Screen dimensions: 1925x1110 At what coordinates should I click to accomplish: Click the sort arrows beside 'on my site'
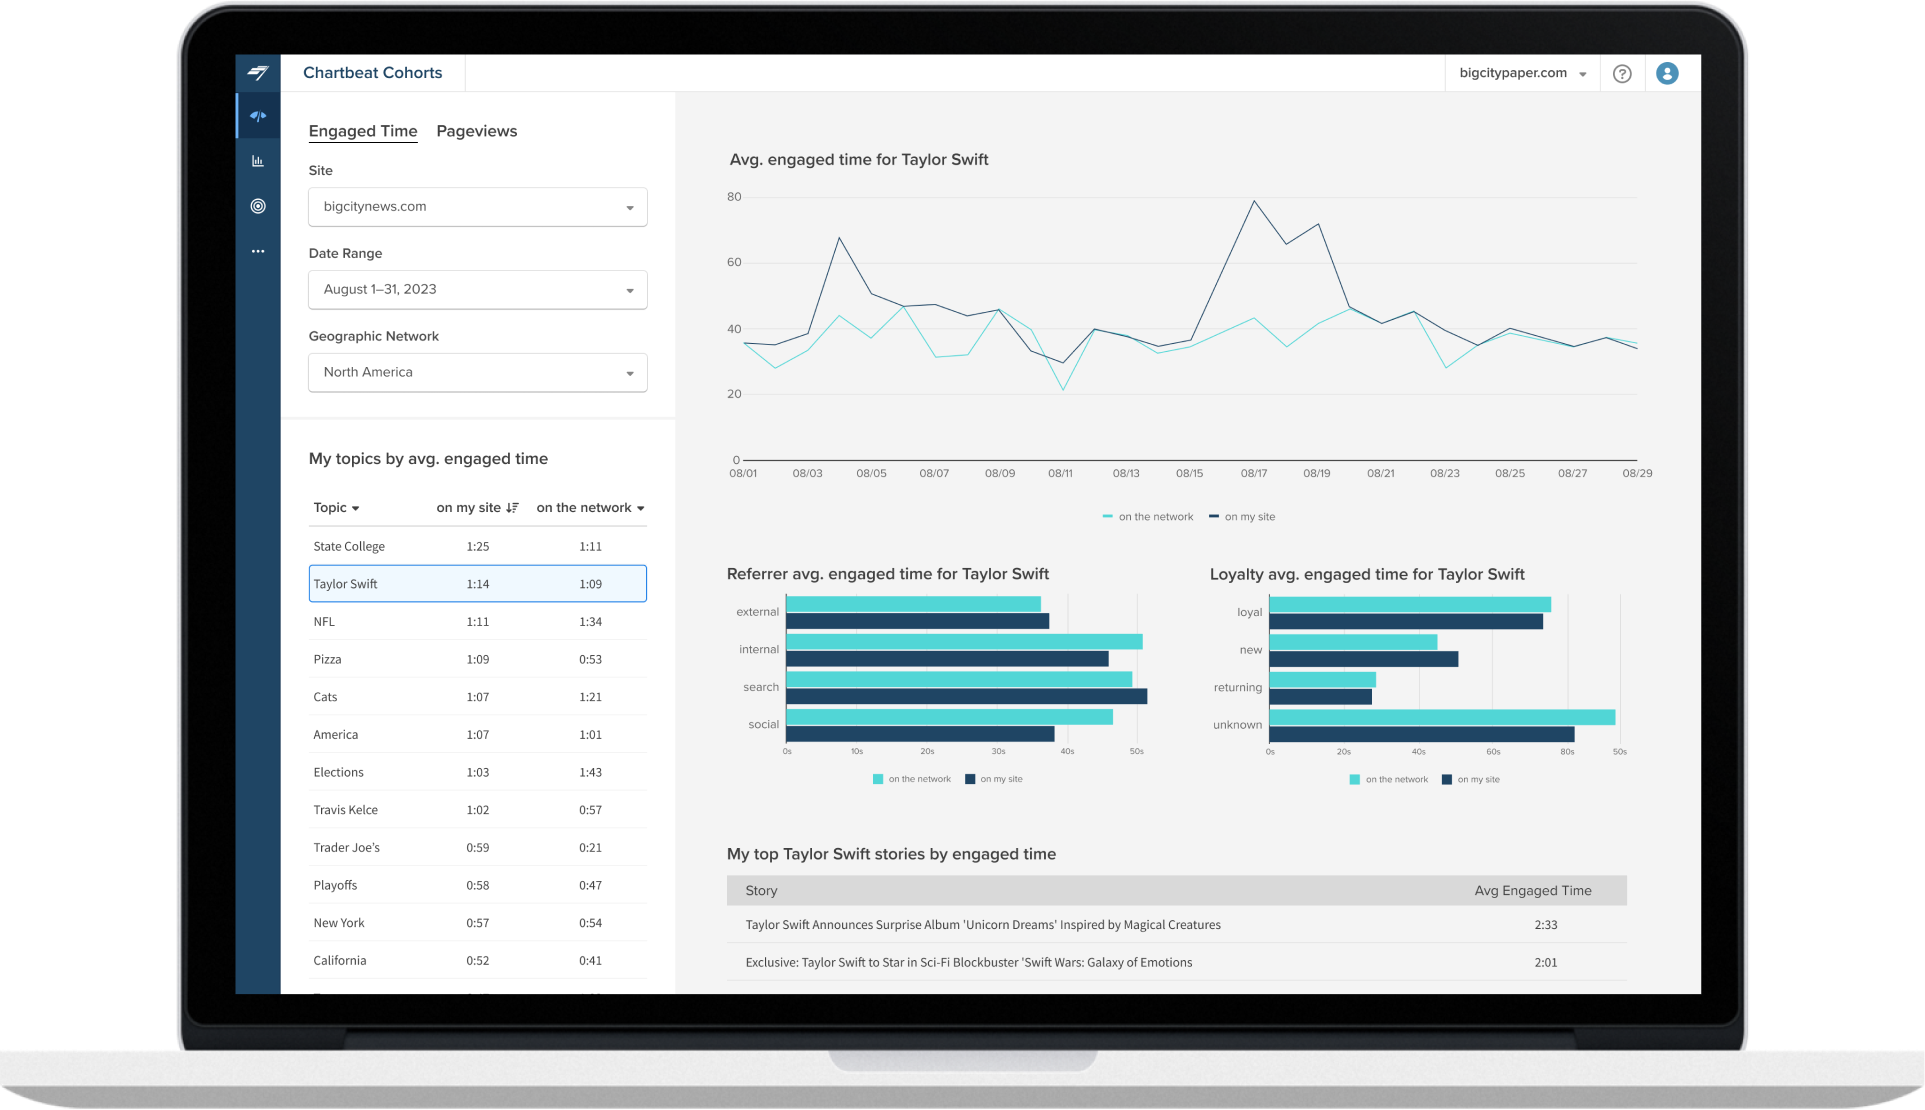click(x=513, y=507)
